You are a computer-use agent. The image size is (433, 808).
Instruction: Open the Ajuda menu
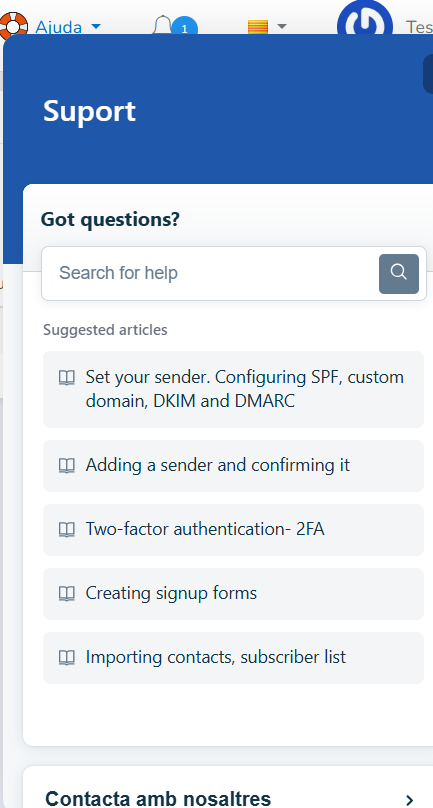pyautogui.click(x=58, y=26)
